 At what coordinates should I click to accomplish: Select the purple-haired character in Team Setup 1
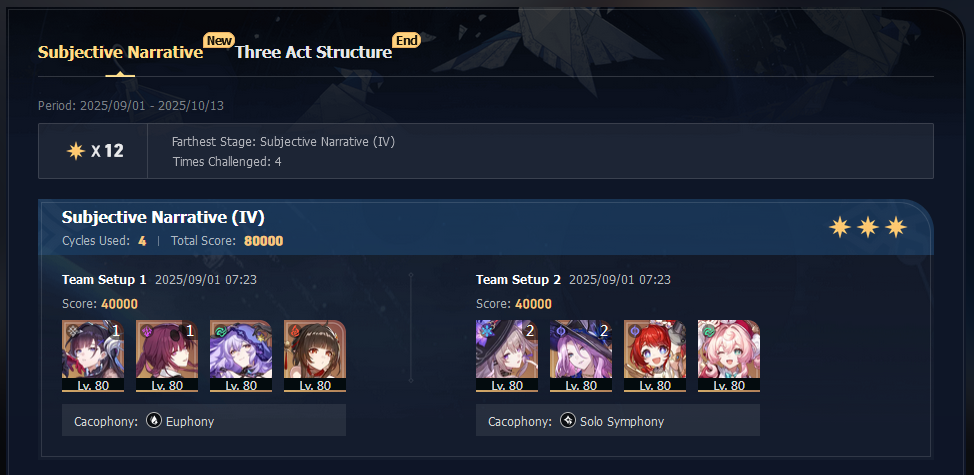click(x=241, y=356)
